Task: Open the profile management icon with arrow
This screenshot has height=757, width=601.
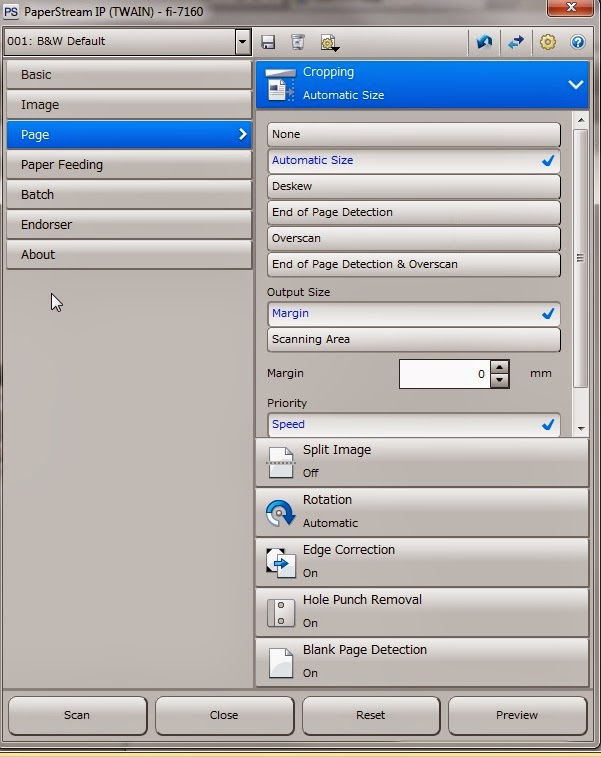Action: tap(330, 42)
